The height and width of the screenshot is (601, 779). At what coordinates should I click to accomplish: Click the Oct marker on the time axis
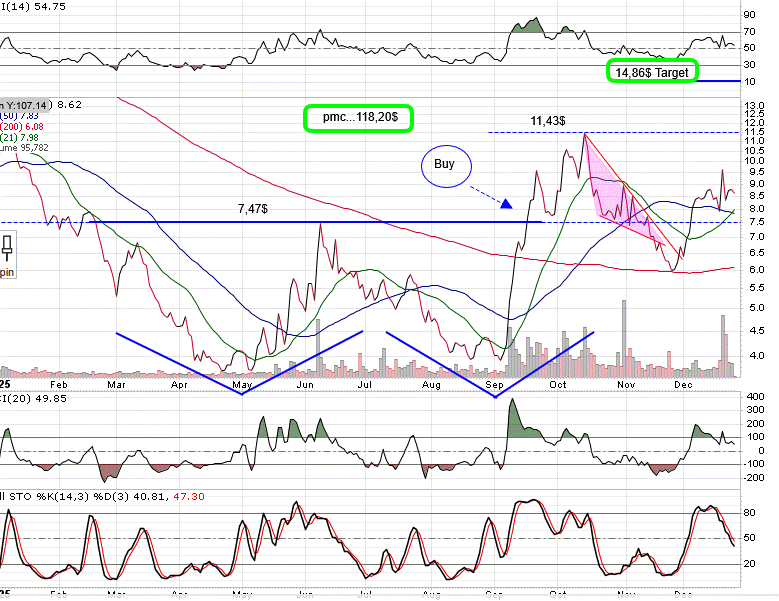tap(557, 383)
